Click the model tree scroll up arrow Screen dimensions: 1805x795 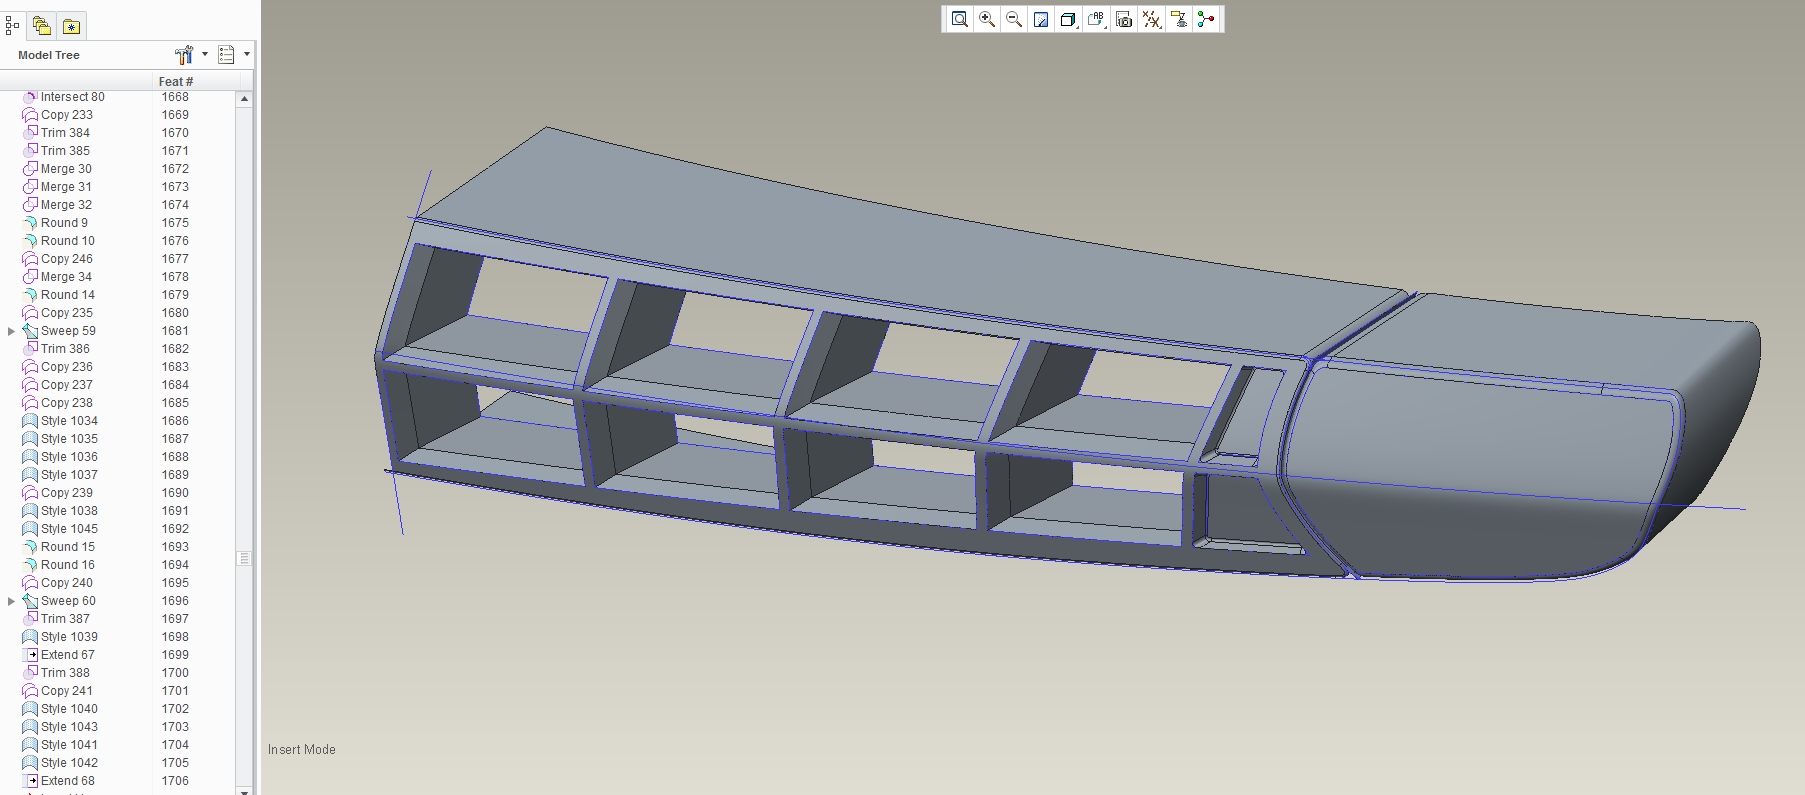click(244, 98)
